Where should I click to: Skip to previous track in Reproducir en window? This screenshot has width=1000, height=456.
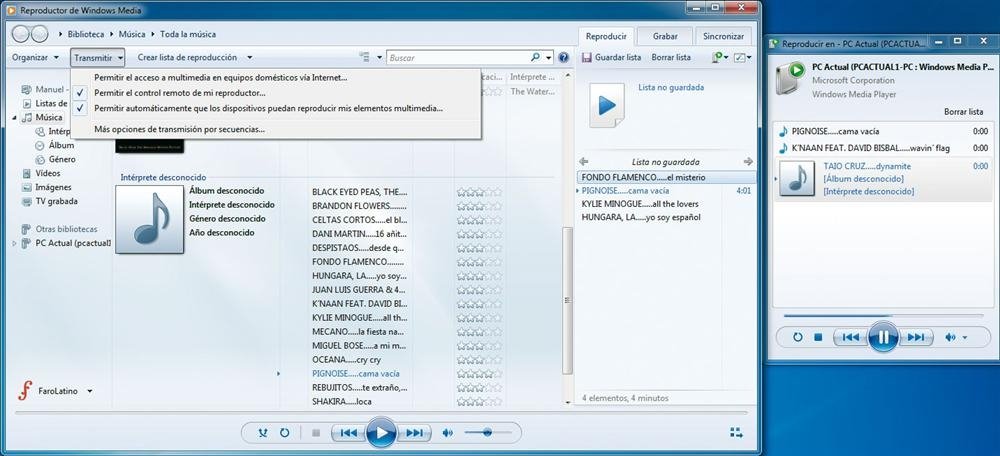point(851,337)
